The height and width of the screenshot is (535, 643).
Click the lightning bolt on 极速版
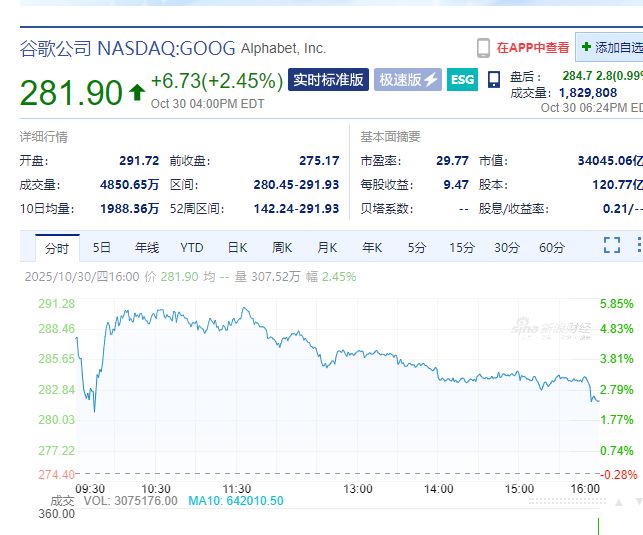tap(431, 80)
